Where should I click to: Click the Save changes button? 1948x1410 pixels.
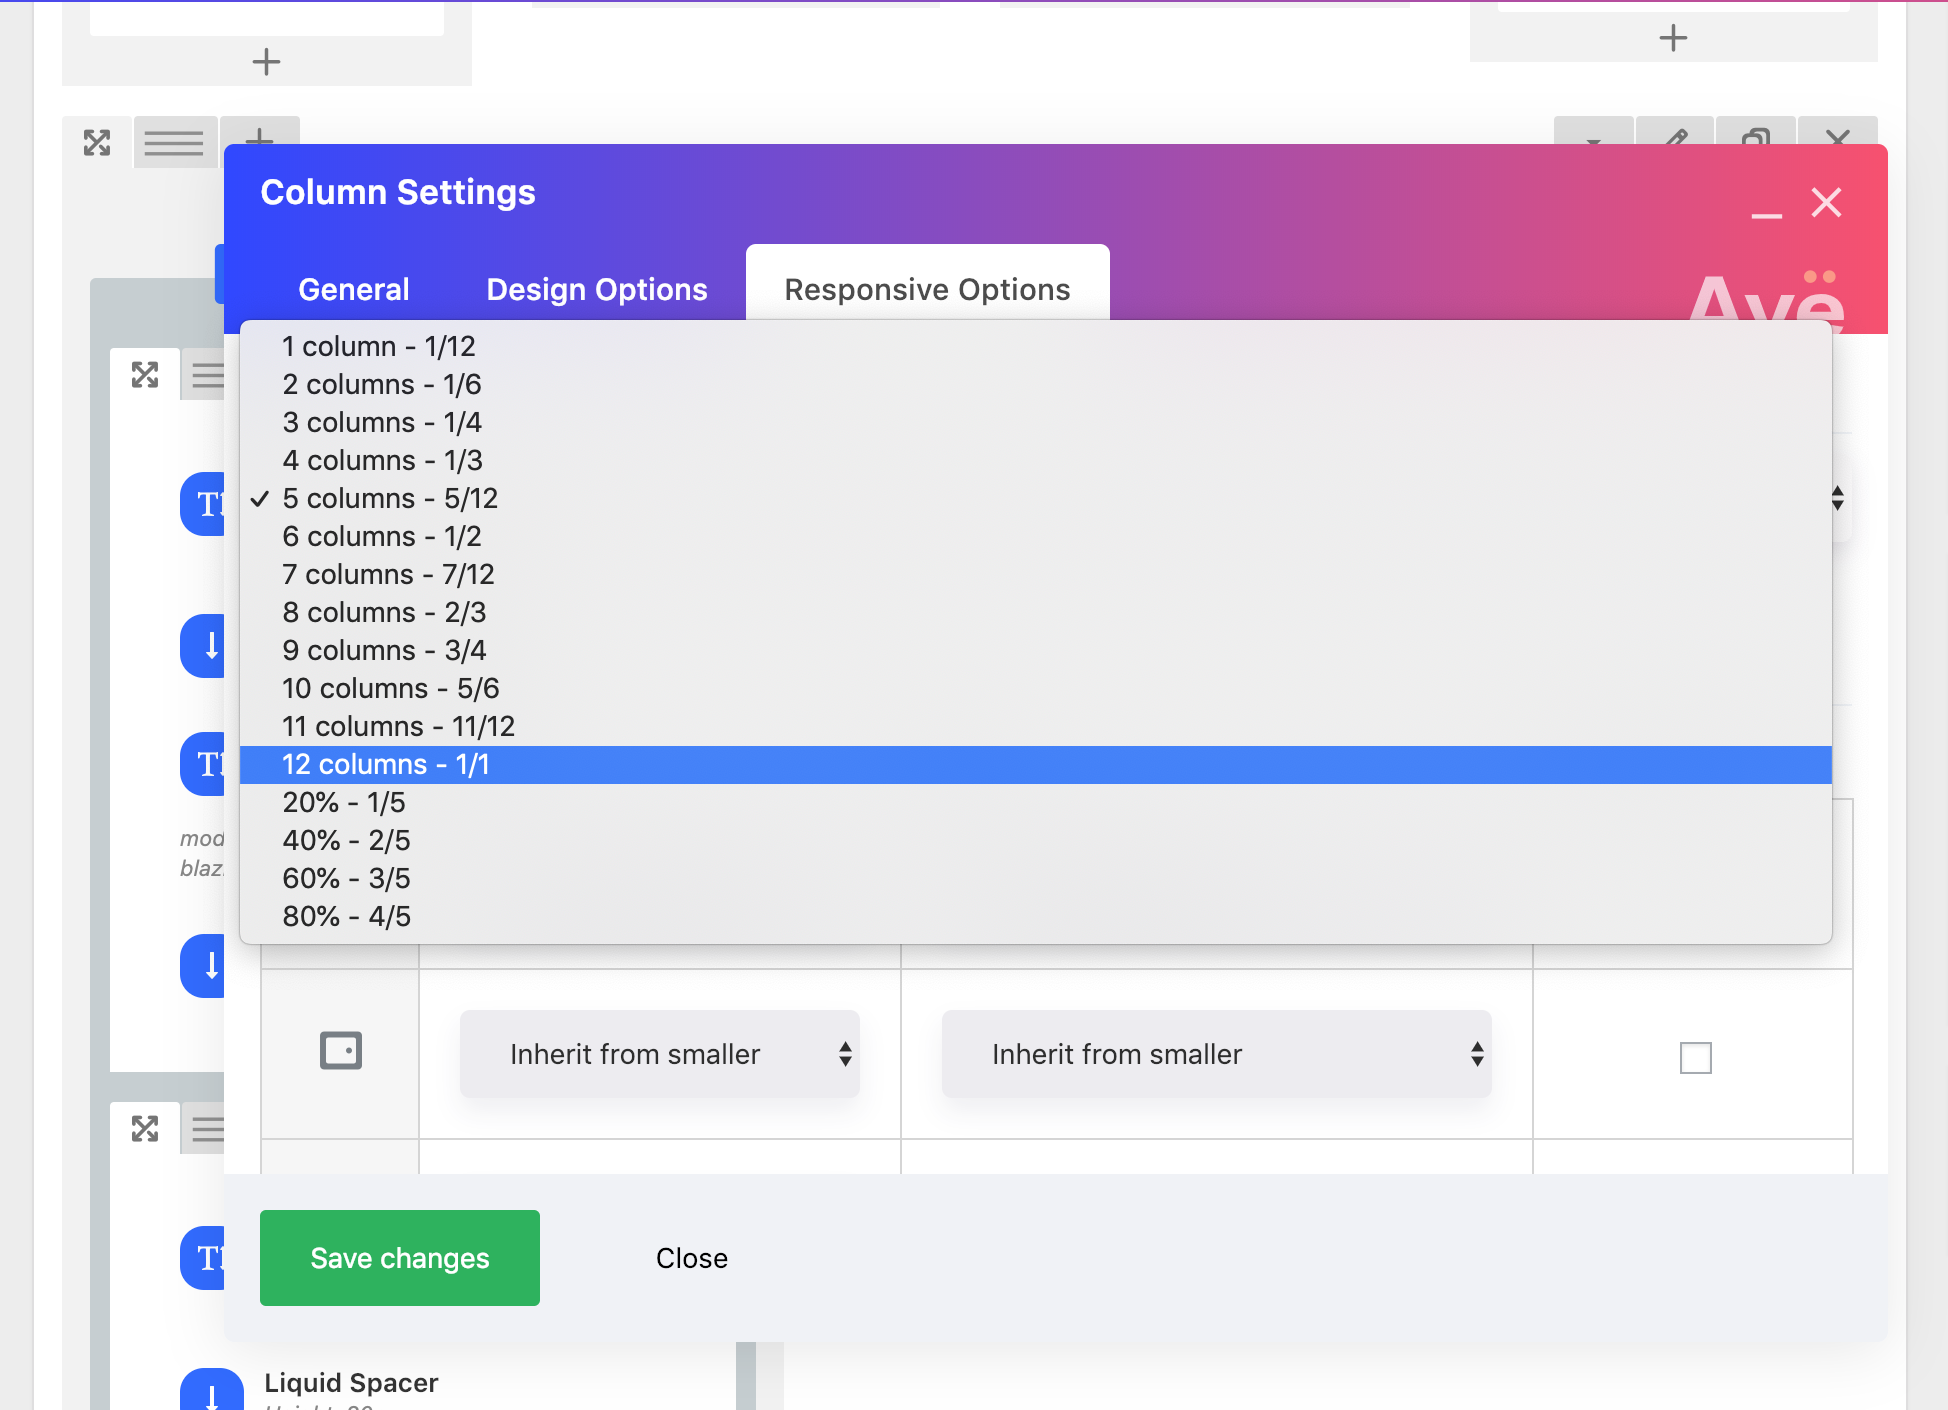pos(400,1258)
